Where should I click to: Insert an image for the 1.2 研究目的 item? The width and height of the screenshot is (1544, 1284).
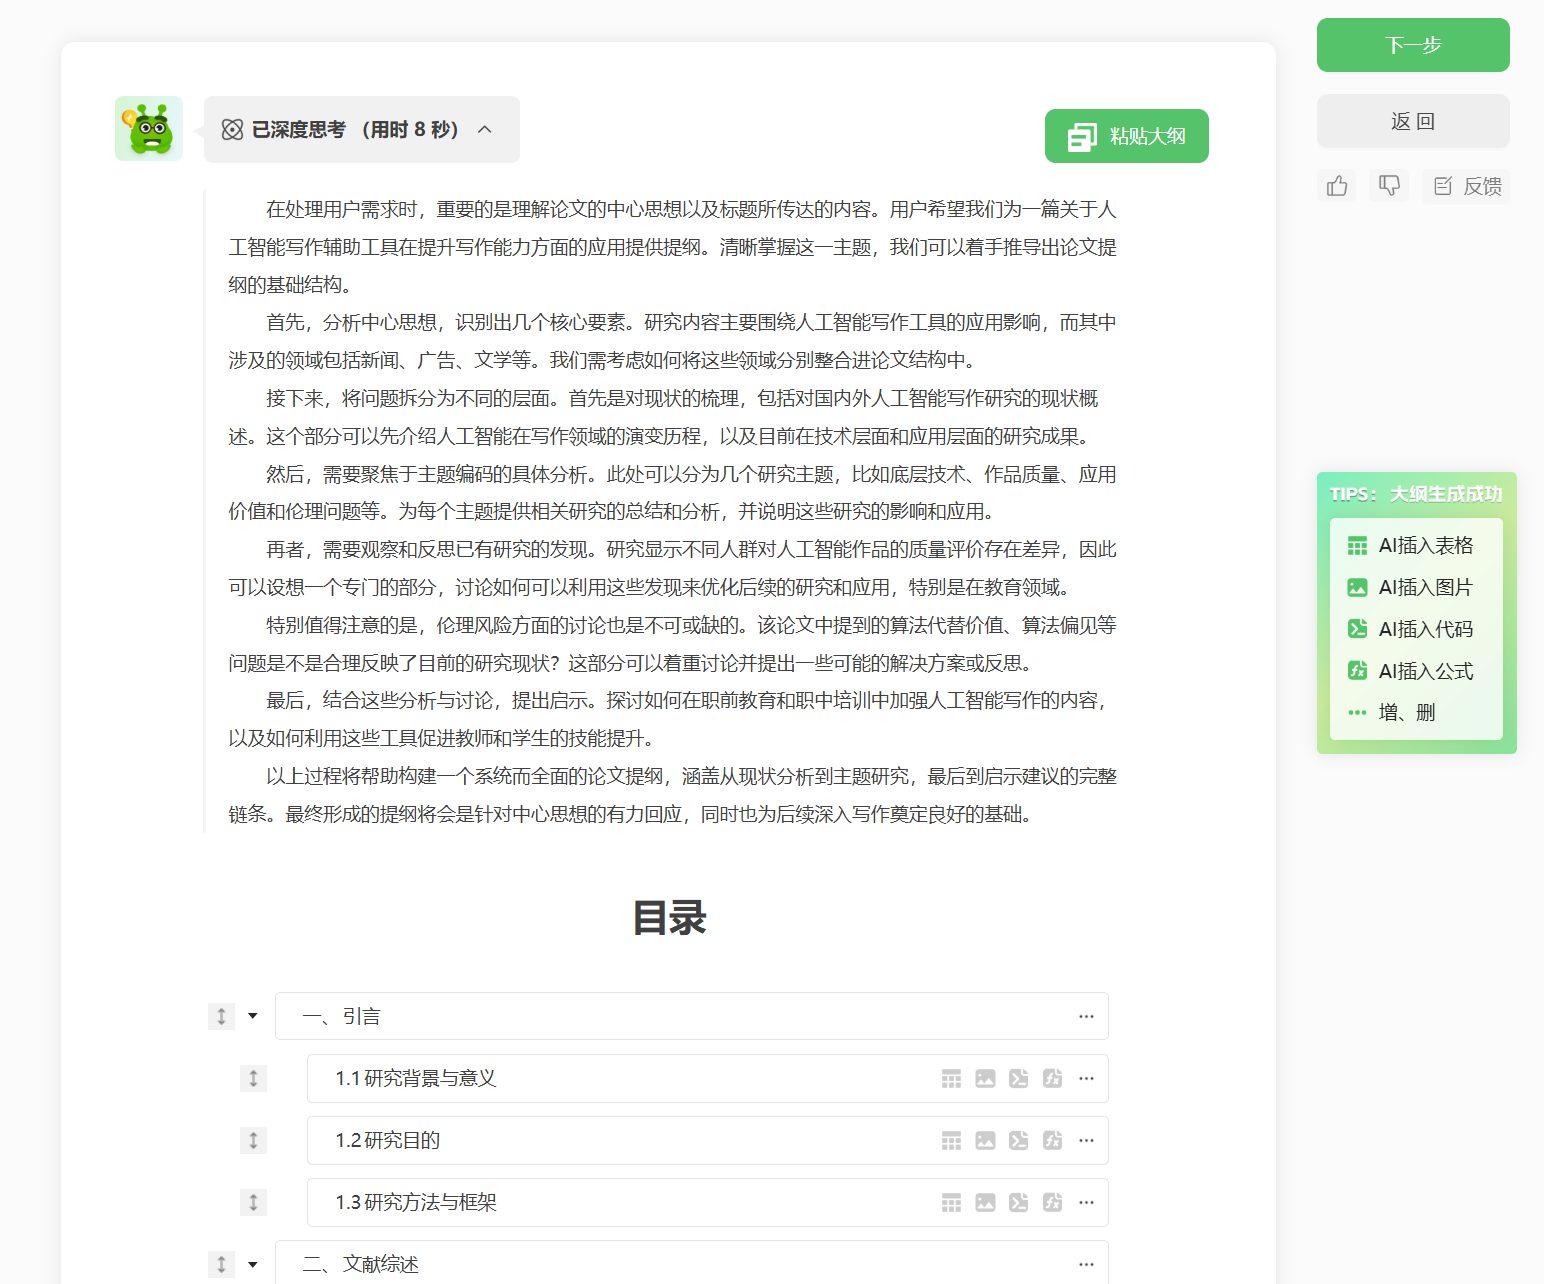(984, 1140)
